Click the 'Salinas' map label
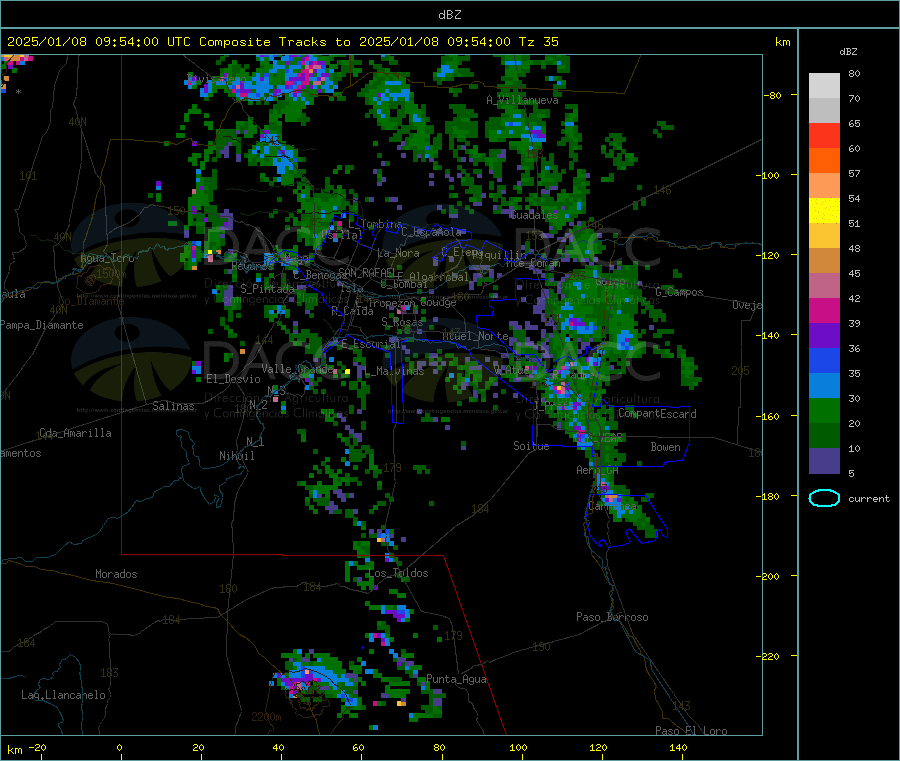The height and width of the screenshot is (761, 900). (x=173, y=406)
